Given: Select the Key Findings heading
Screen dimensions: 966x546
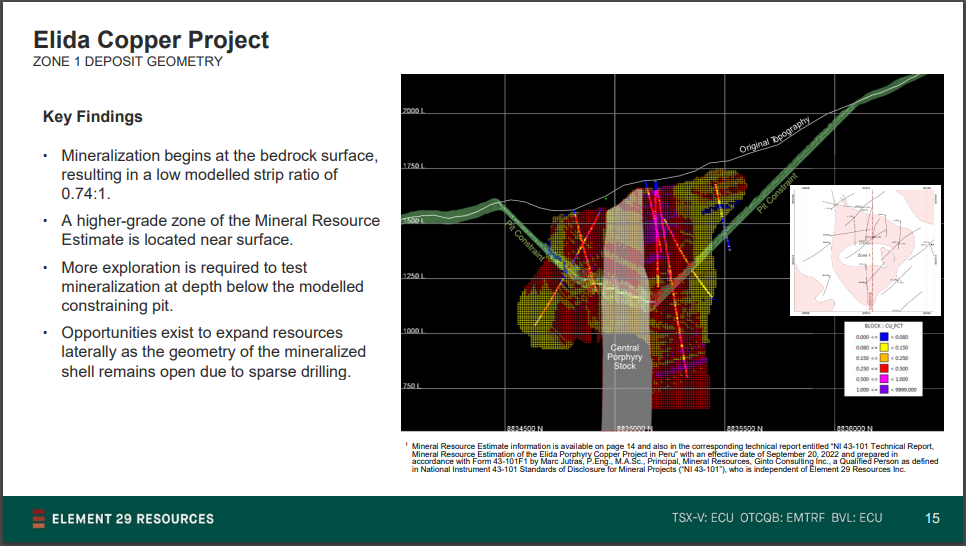Looking at the screenshot, I should point(93,117).
